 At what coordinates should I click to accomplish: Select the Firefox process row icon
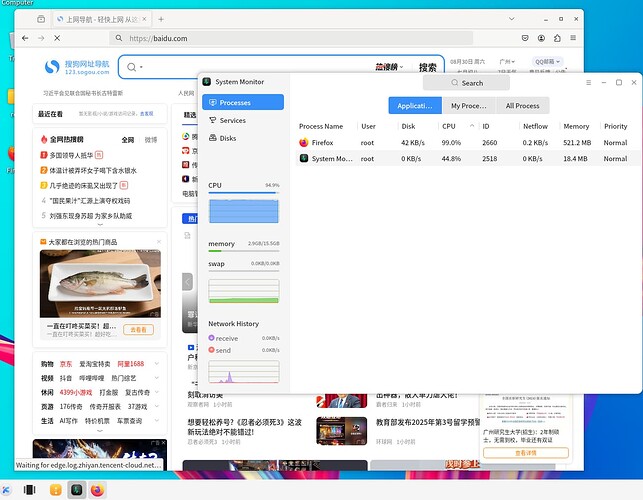304,143
